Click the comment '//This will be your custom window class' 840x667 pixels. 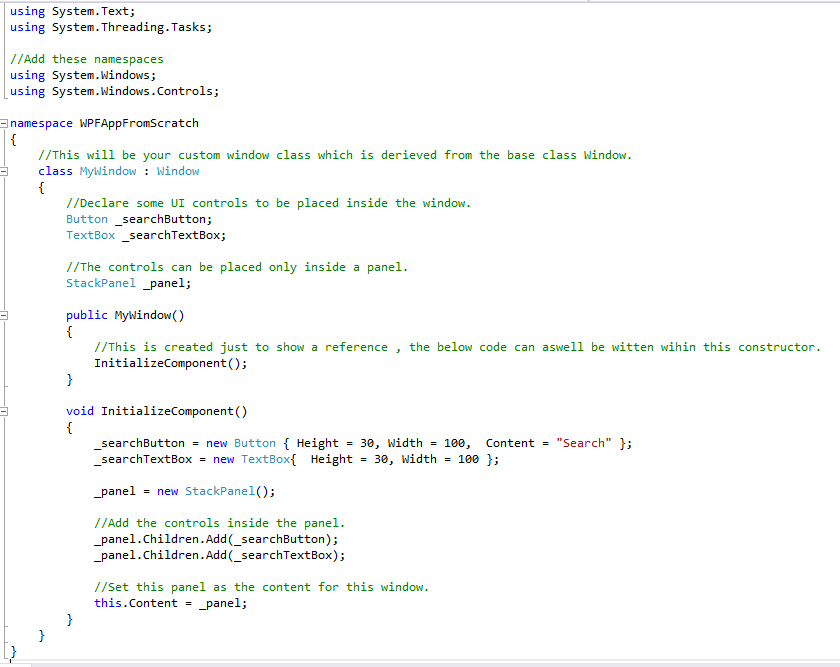pos(174,155)
